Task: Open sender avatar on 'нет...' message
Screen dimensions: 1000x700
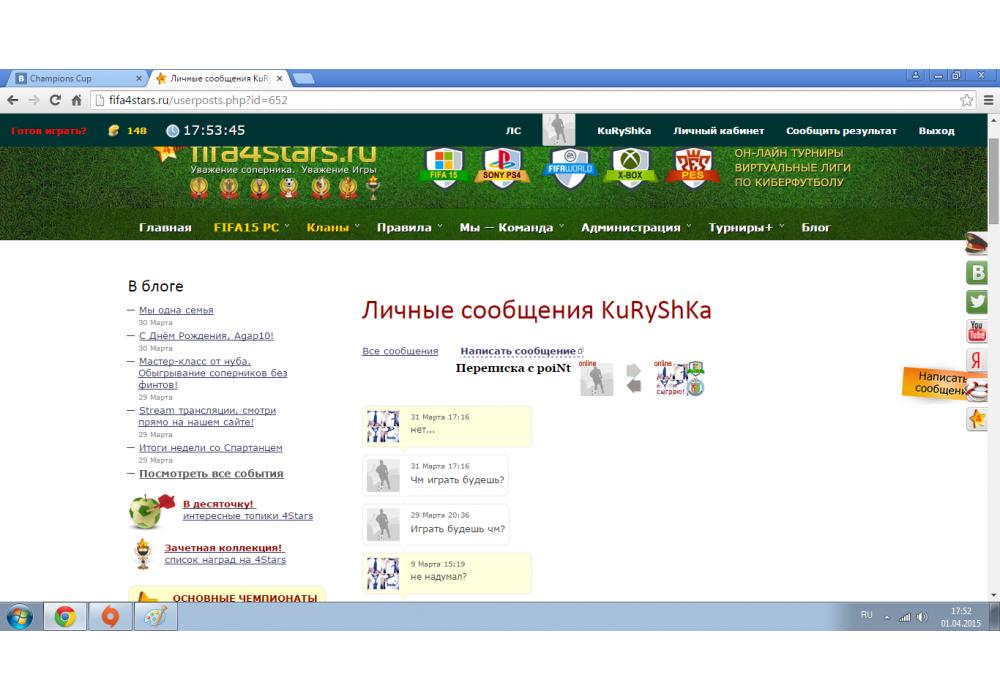Action: (x=383, y=427)
